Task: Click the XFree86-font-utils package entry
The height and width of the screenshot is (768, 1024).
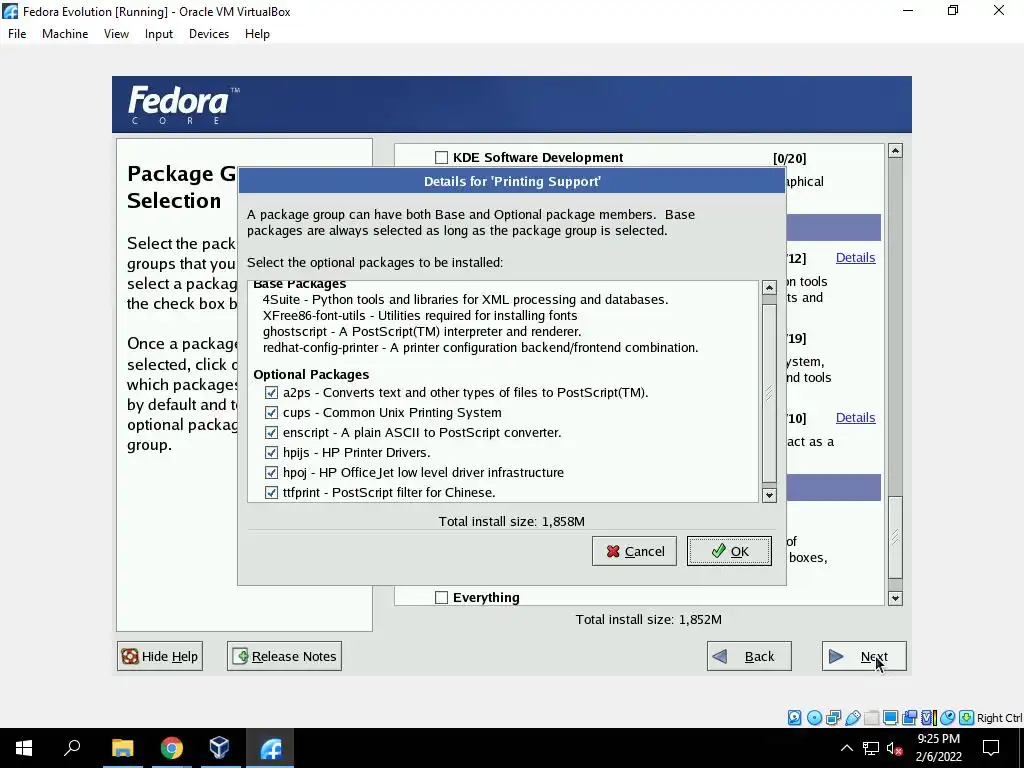Action: click(420, 315)
